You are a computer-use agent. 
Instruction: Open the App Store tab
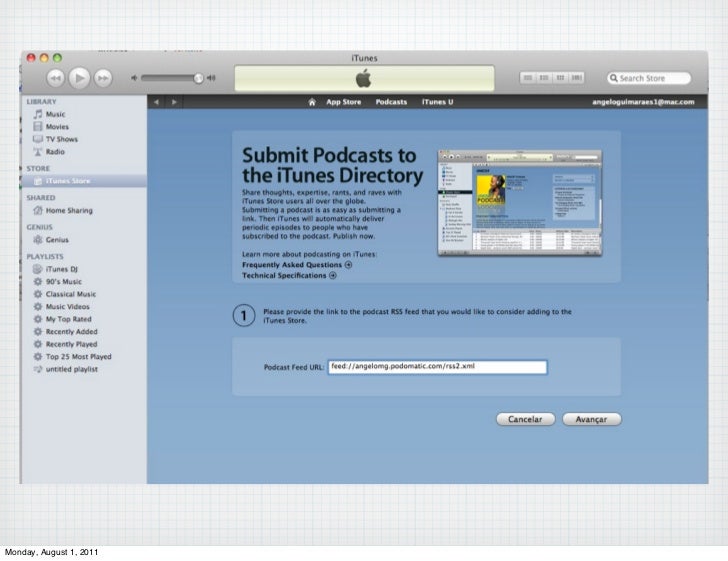tap(344, 102)
